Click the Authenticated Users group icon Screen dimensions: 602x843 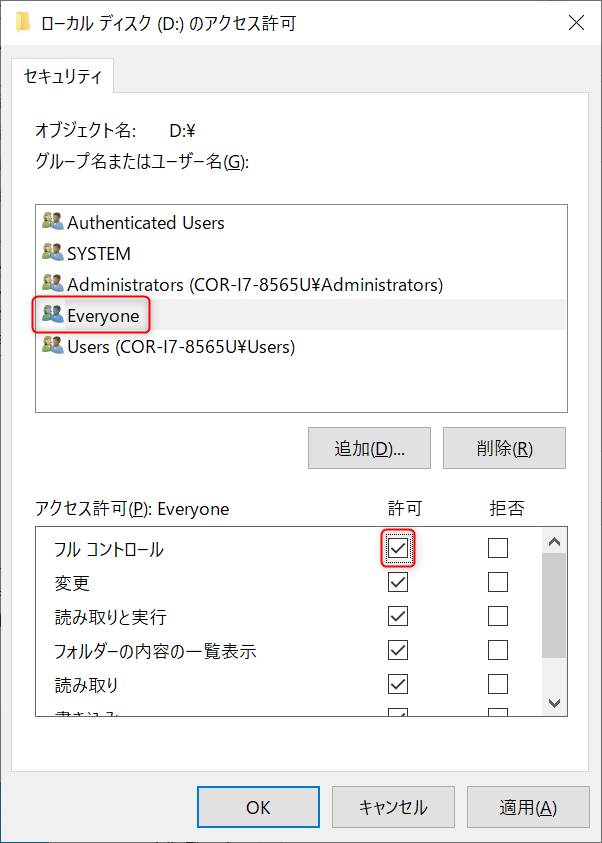point(53,222)
